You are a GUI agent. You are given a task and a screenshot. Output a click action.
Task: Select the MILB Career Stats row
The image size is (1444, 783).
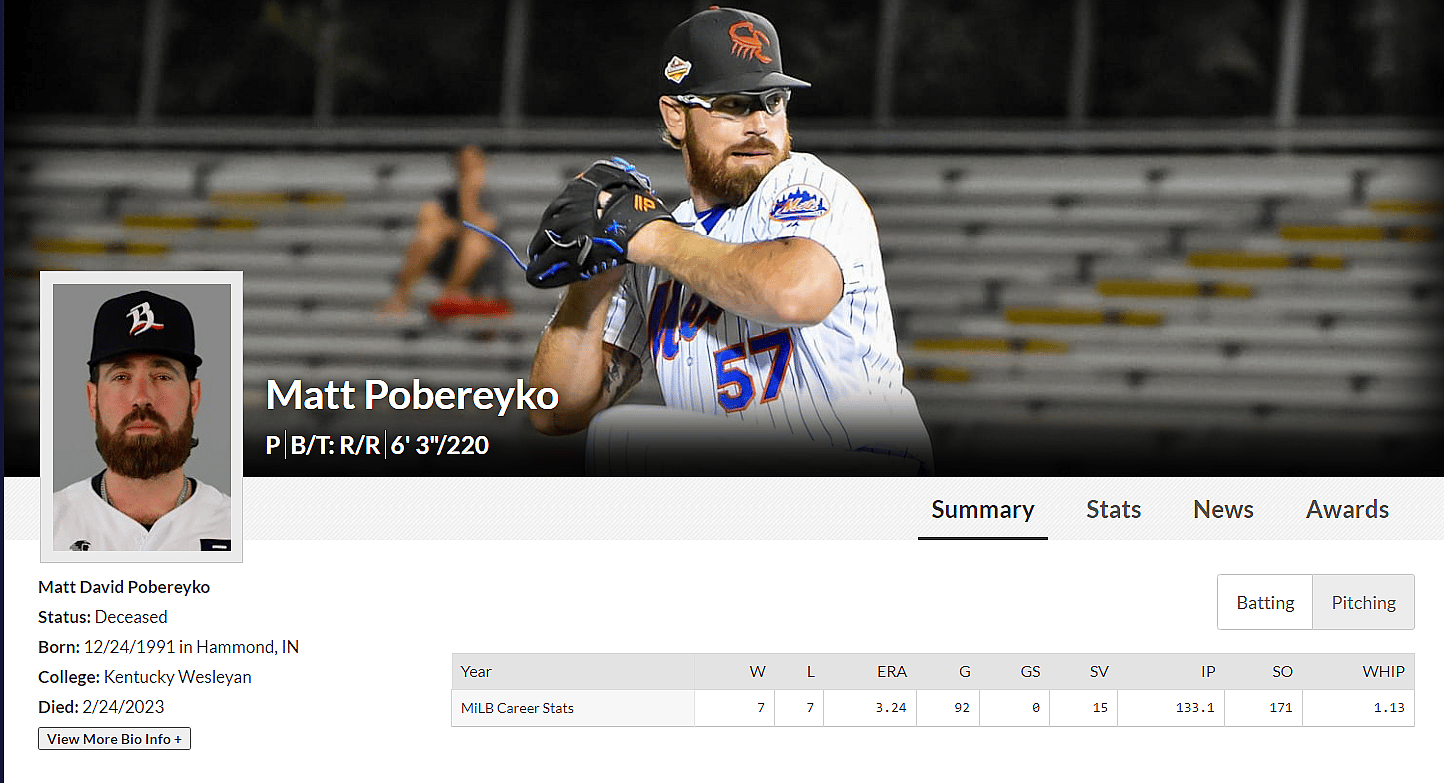click(517, 708)
